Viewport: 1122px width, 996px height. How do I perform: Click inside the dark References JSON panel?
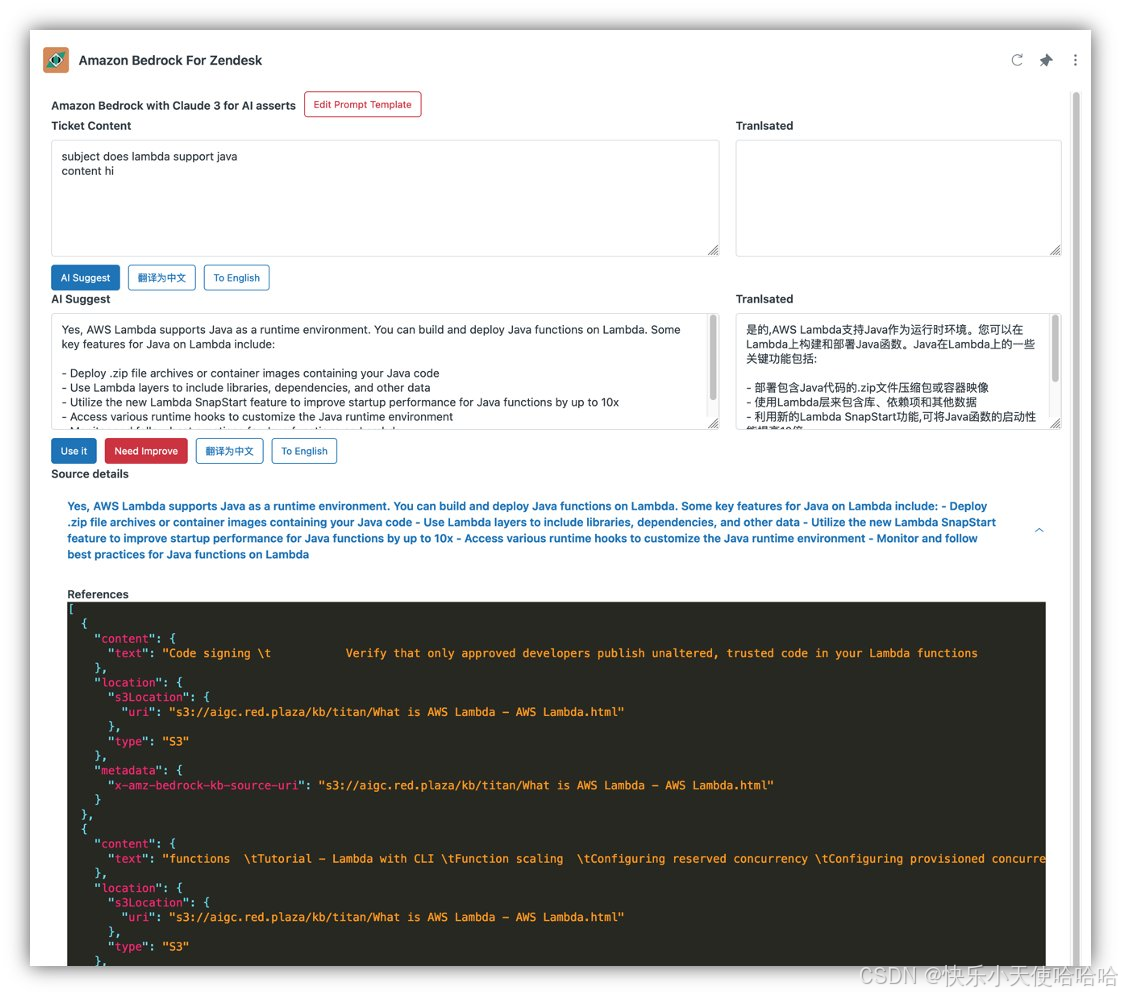click(550, 780)
